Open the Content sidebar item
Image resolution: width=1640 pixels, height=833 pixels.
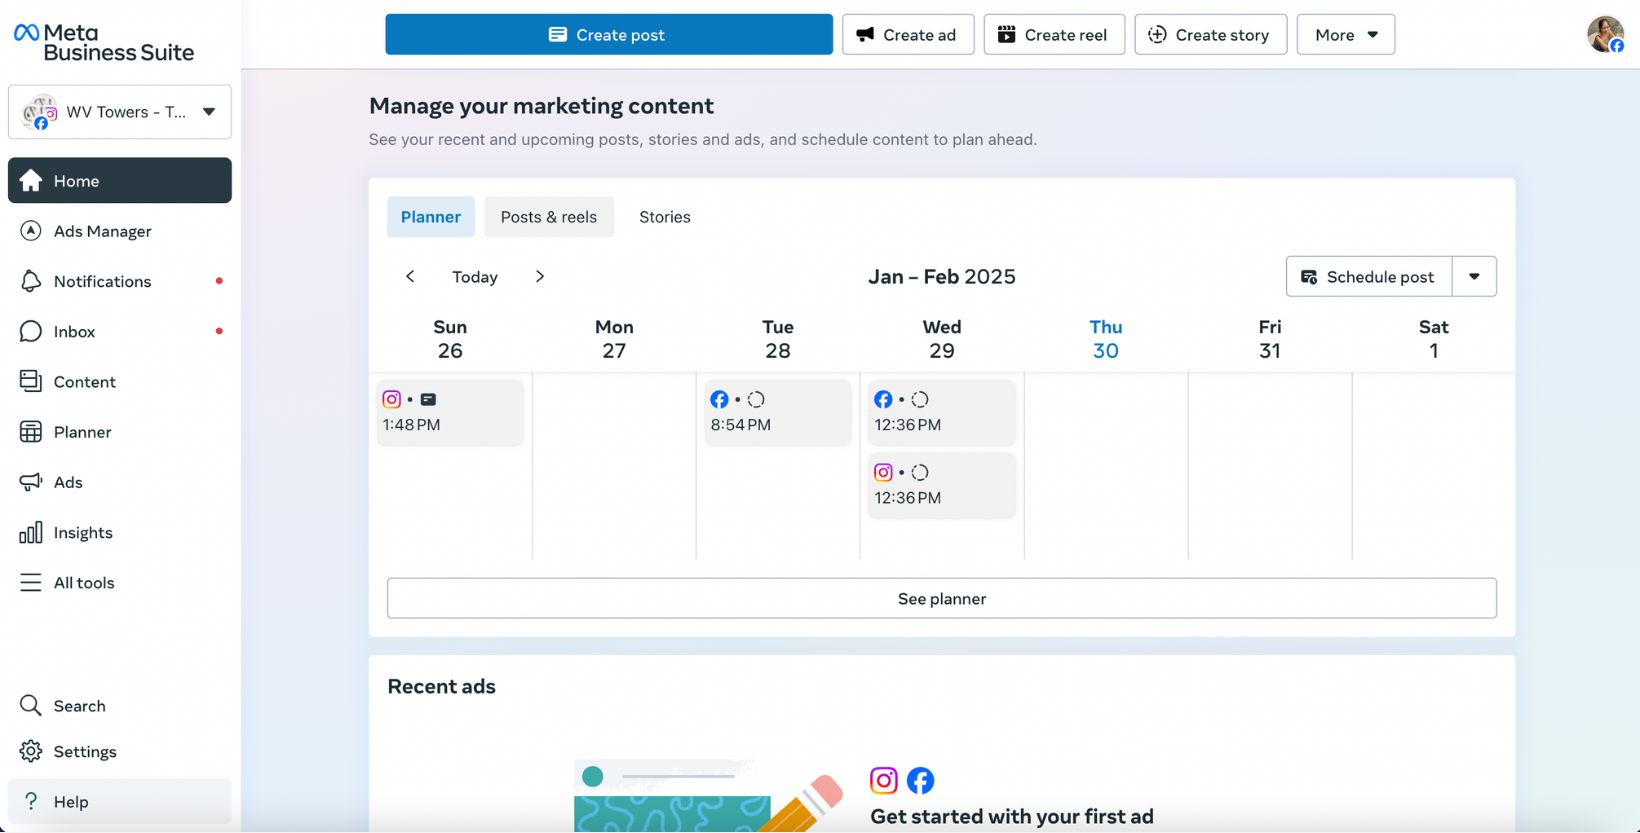coord(84,381)
